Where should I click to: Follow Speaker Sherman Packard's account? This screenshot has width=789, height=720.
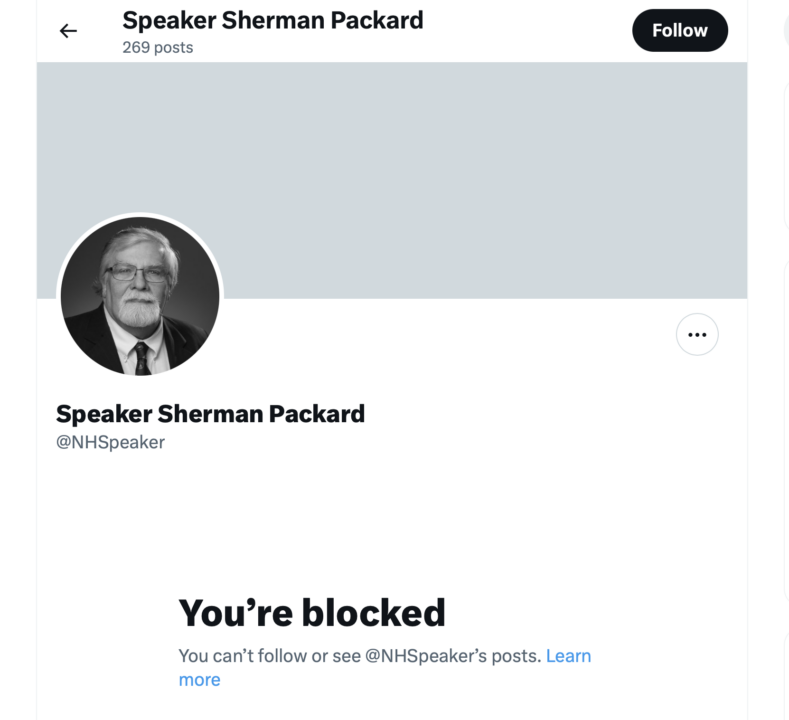click(680, 31)
